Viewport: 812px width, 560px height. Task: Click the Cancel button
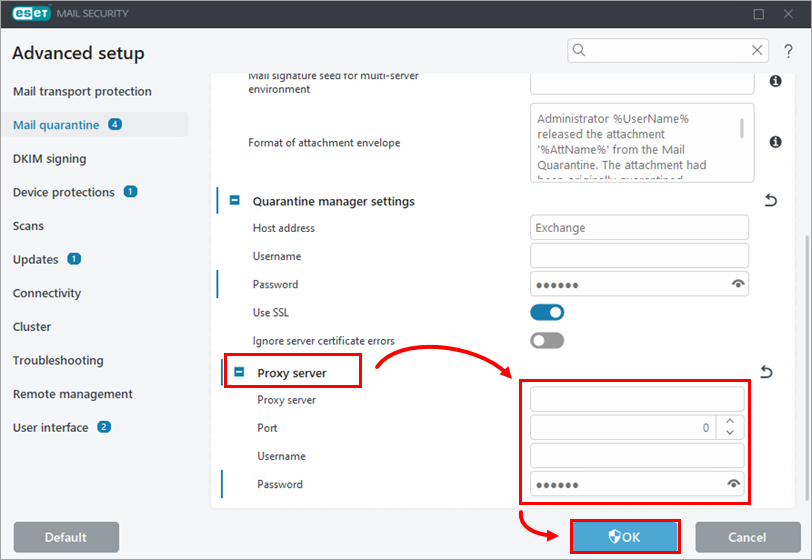coord(747,537)
